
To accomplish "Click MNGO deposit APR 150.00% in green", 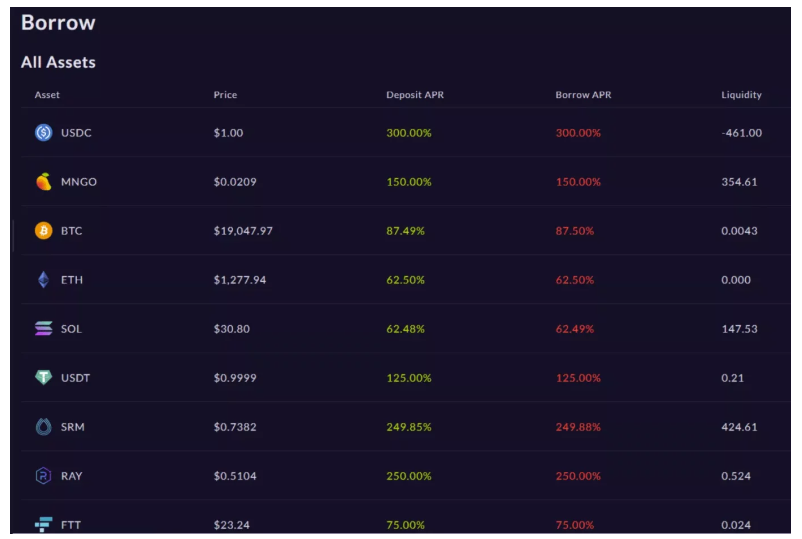I will [x=409, y=182].
